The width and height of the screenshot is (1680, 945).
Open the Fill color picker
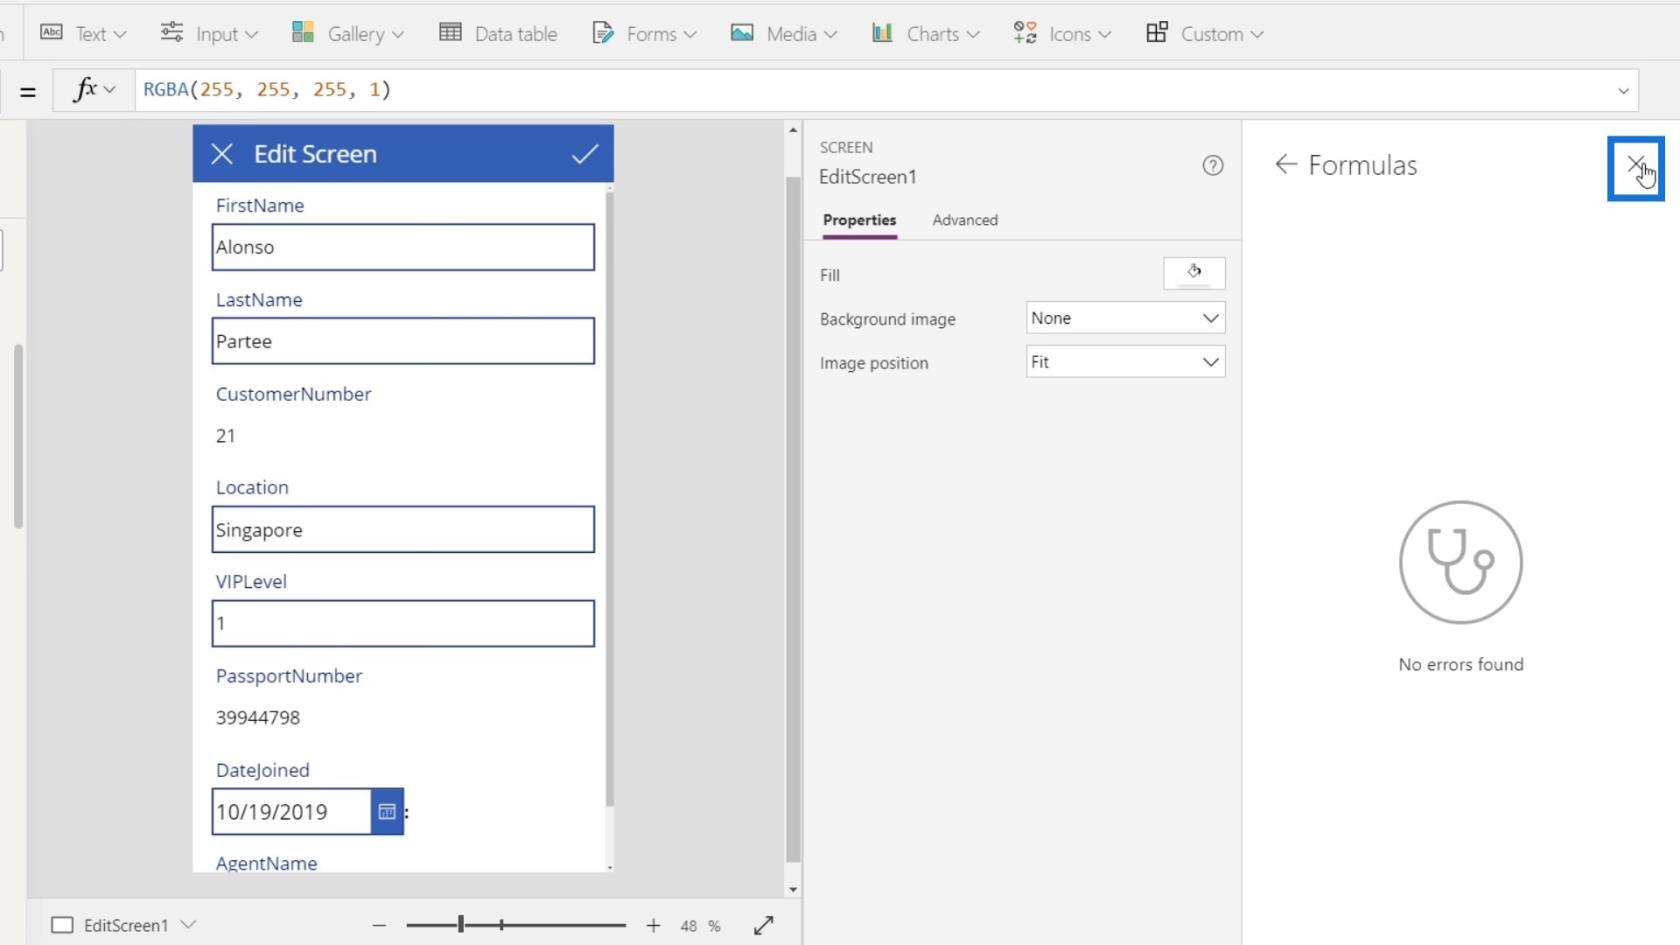[x=1194, y=273]
